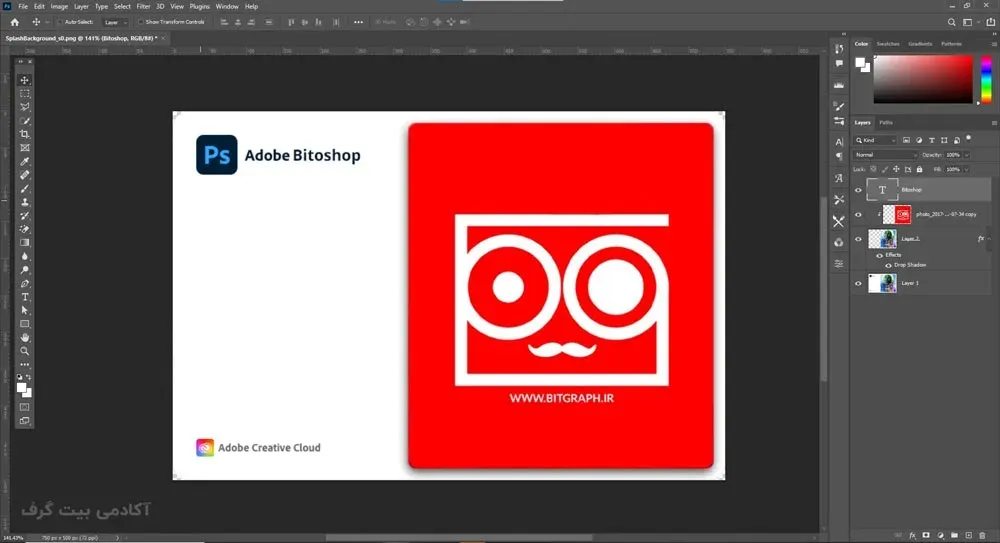1000x543 pixels.
Task: Toggle the layer filtering on/off switch
Action: 969,138
